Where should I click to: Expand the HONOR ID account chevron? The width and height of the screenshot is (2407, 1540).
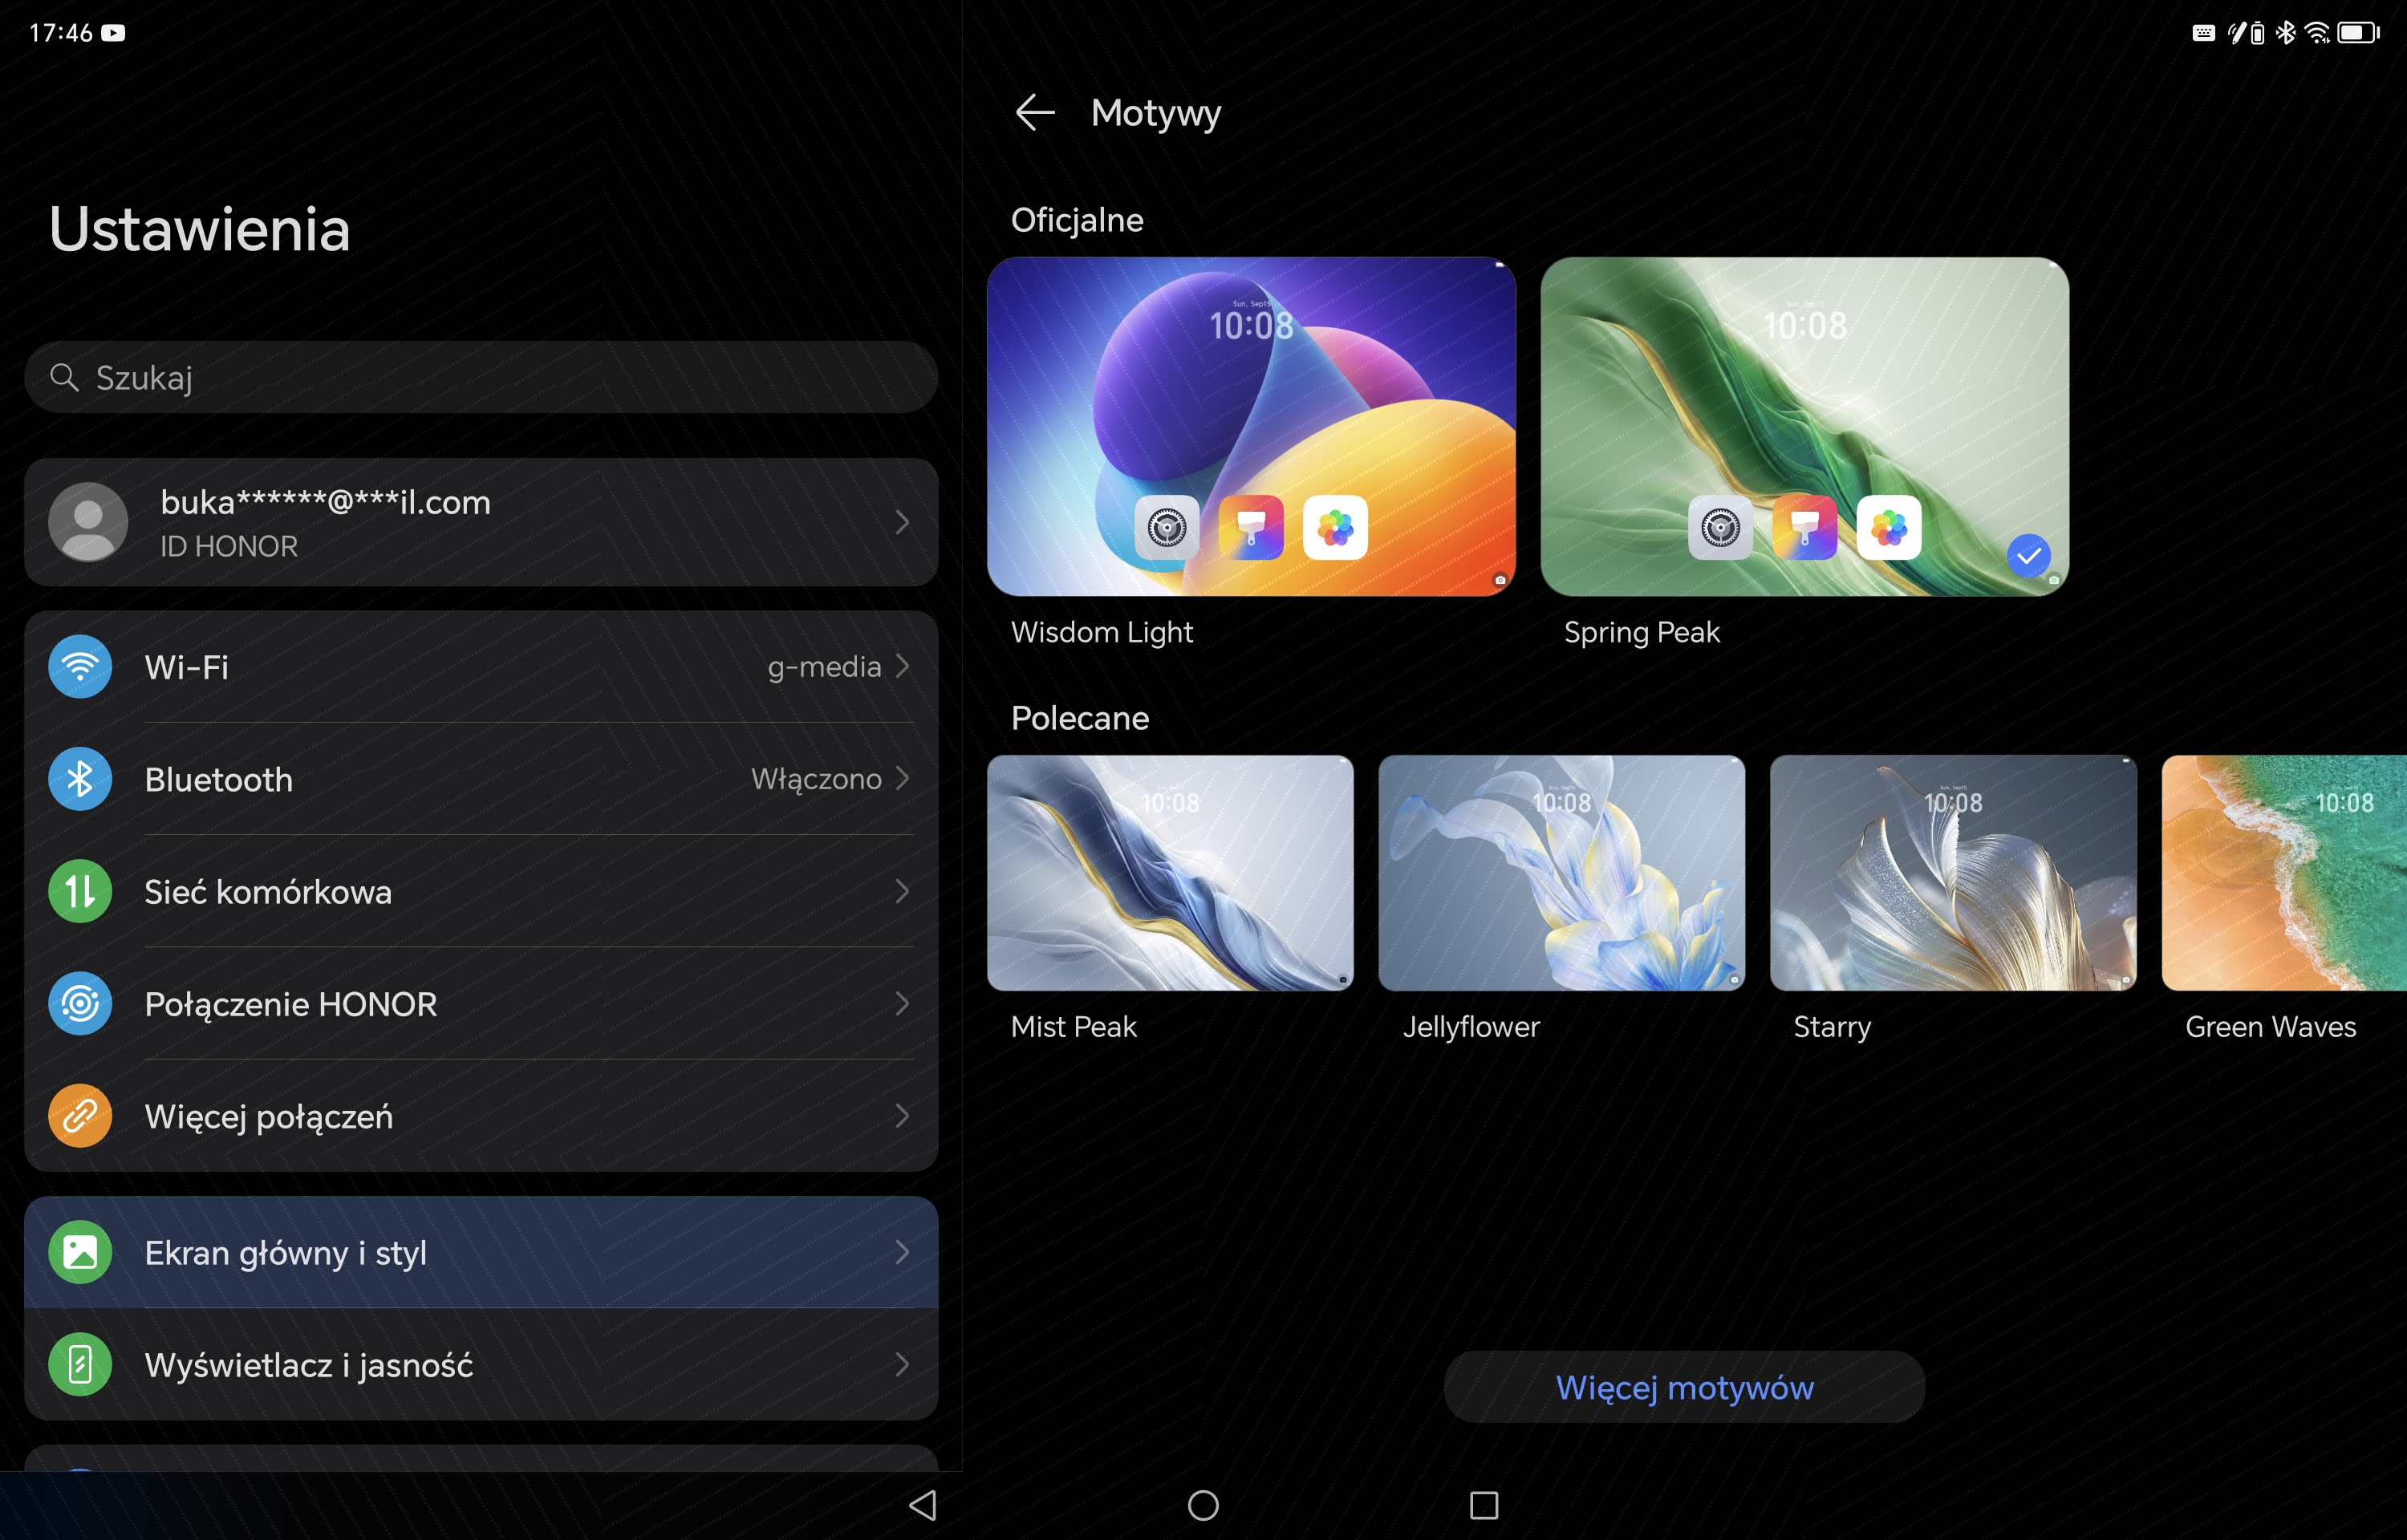point(902,522)
